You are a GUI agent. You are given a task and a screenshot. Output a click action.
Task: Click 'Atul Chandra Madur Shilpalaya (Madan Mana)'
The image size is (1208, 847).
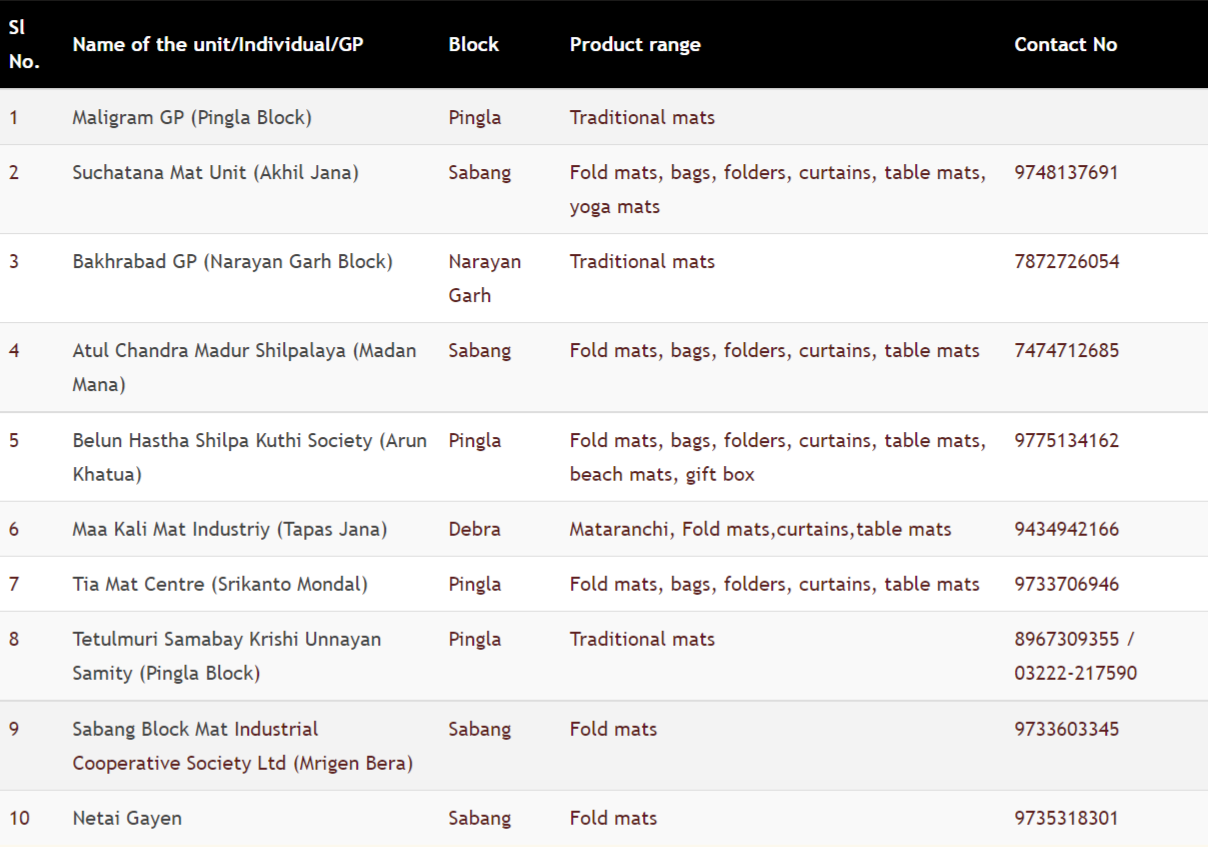[244, 367]
